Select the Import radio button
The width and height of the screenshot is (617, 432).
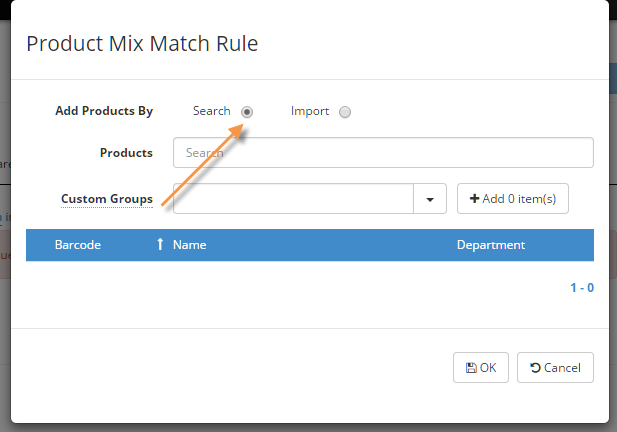point(345,112)
